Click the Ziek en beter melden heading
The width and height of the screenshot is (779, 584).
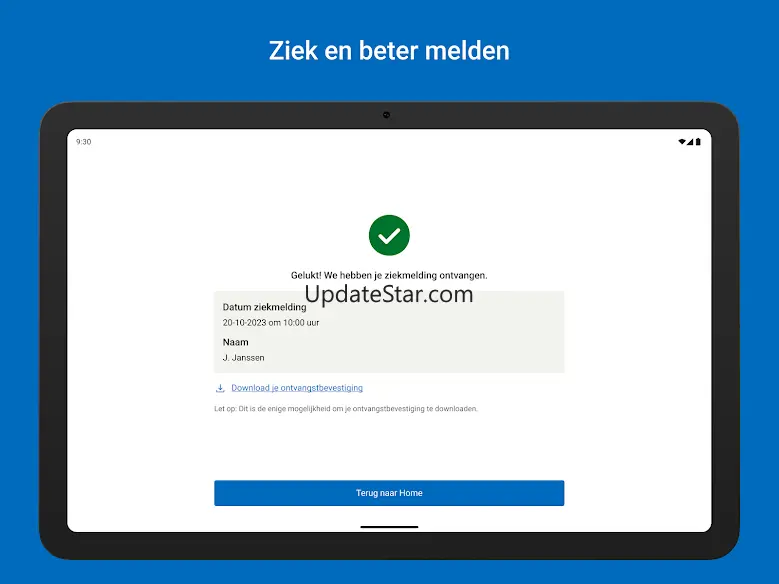389,51
